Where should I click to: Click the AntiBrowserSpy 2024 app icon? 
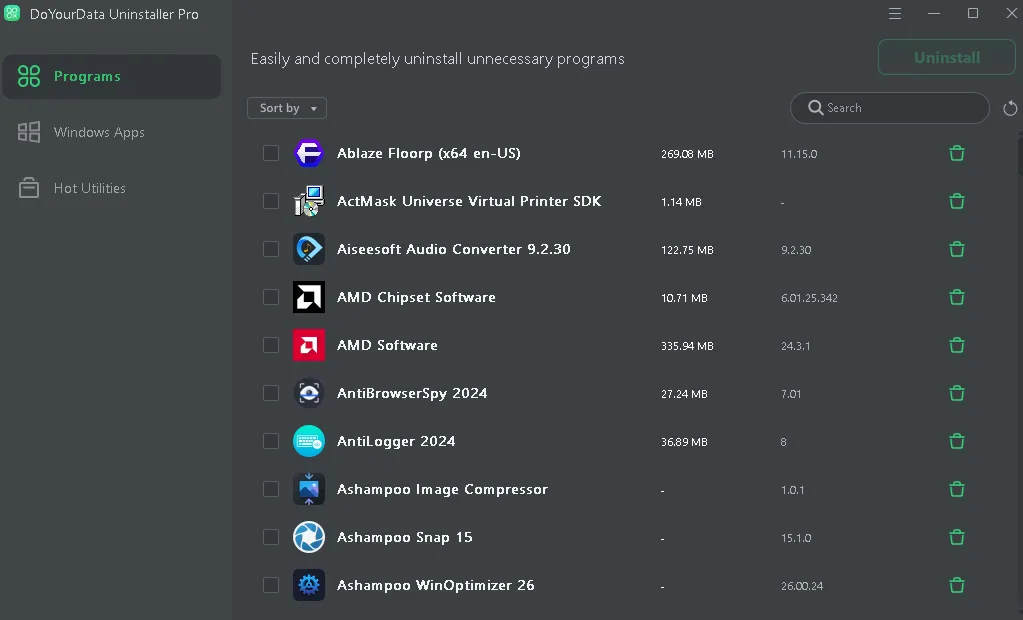[309, 393]
